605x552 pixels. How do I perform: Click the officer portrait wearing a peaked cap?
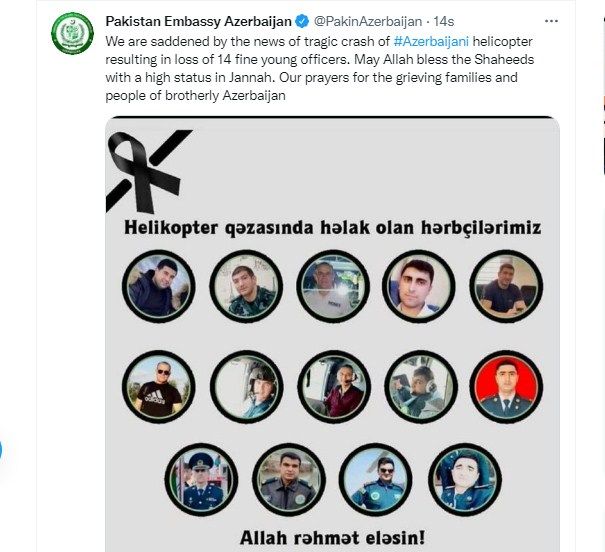(201, 480)
